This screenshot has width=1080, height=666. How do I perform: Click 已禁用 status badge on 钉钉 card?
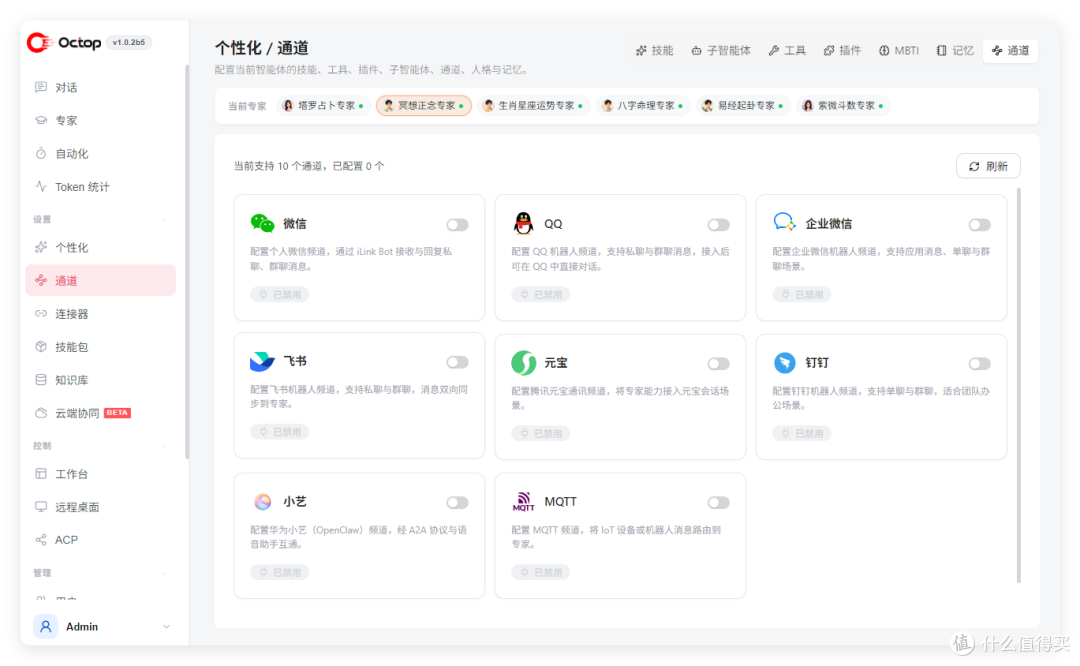click(x=802, y=433)
